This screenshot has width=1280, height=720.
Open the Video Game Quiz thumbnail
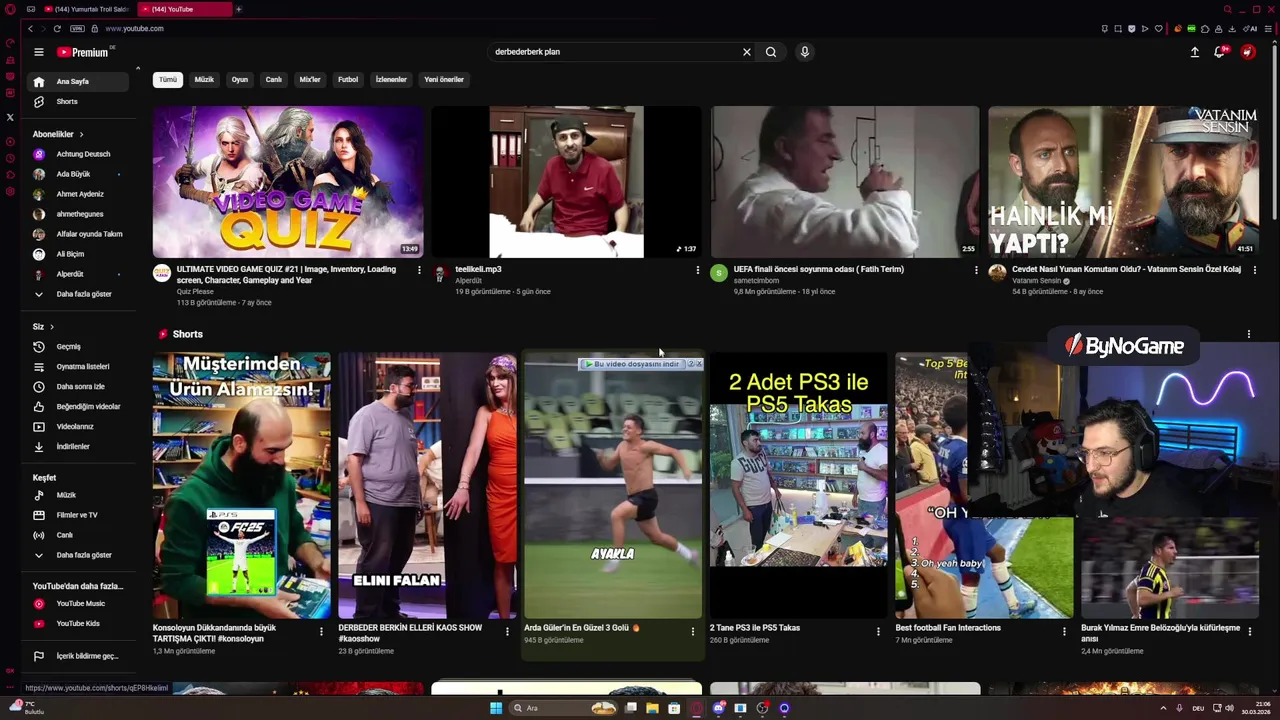click(x=288, y=182)
